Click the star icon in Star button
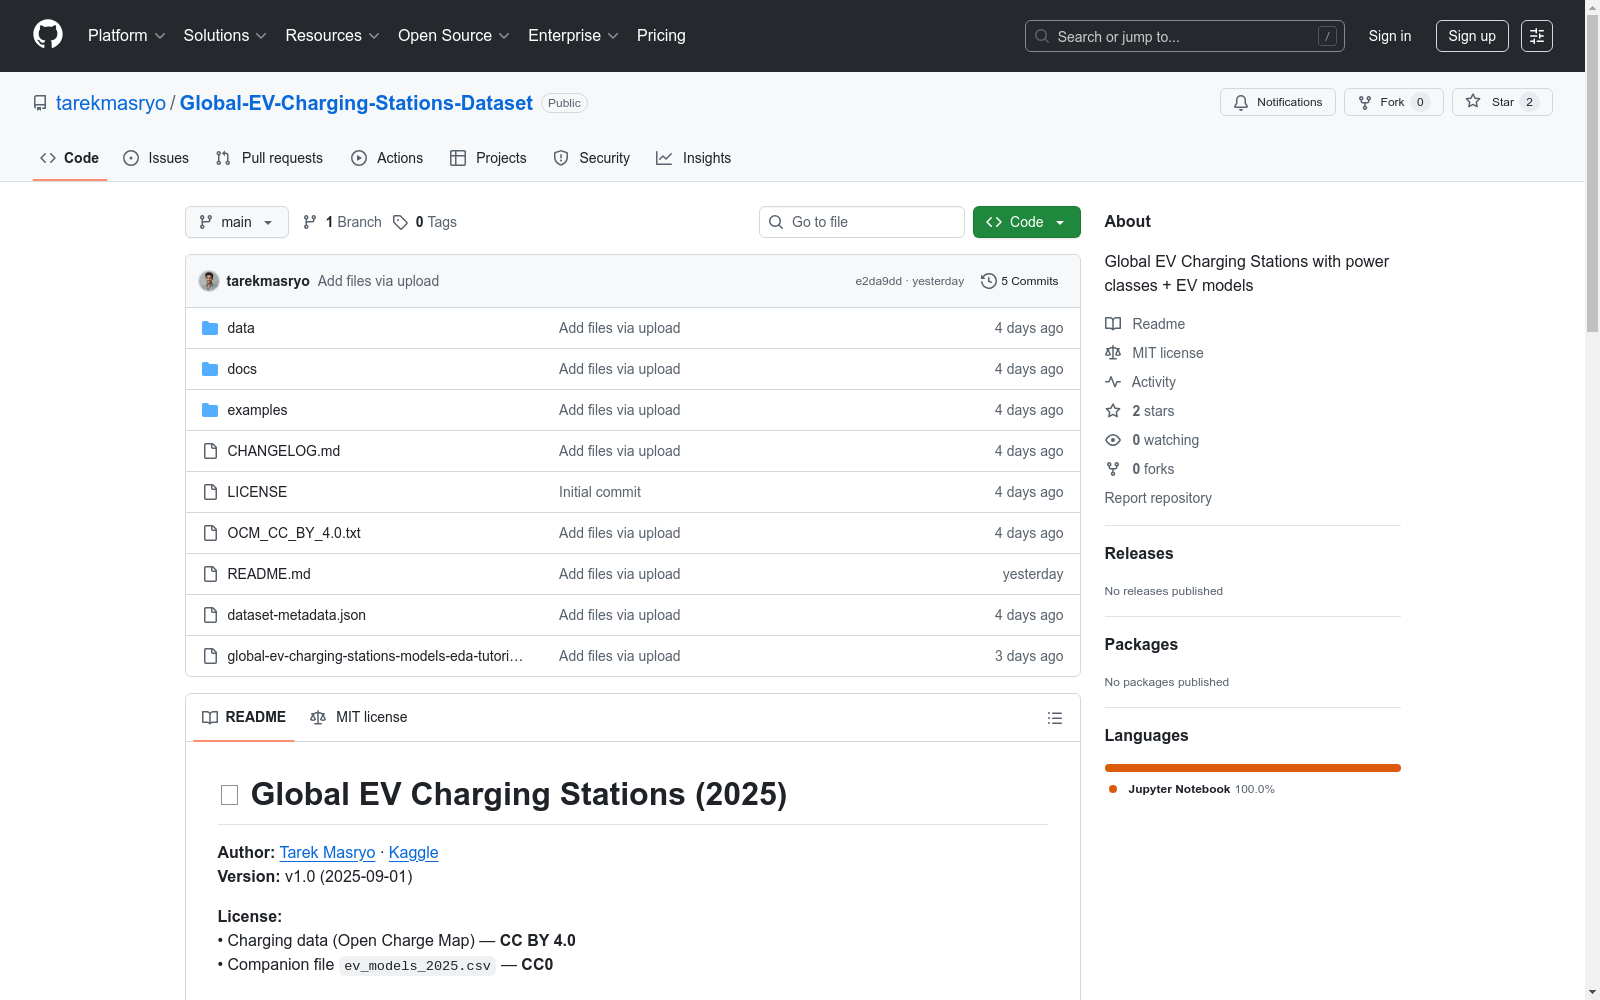Screen dimensions: 1600x1000 (x=1473, y=101)
